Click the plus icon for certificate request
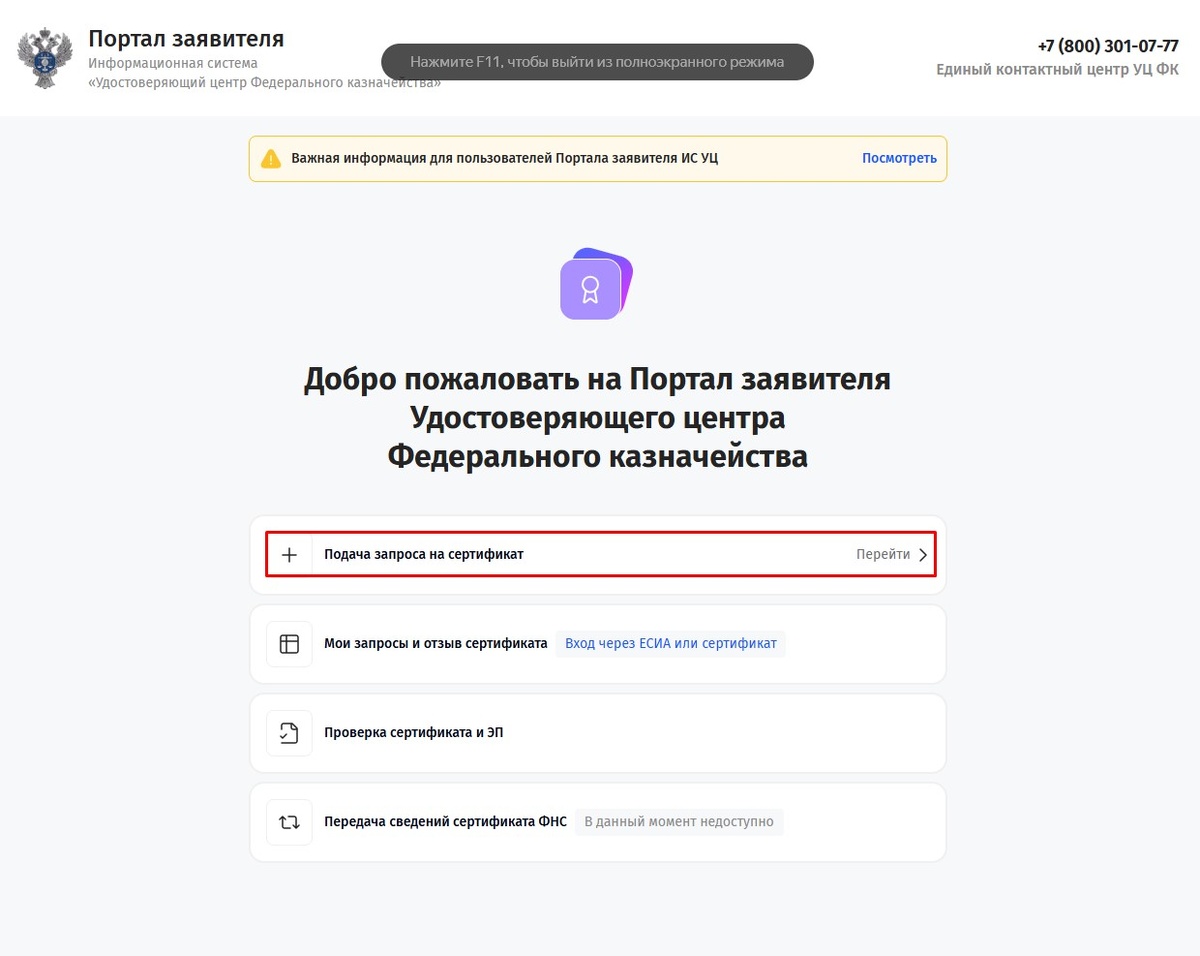1200x956 pixels. click(289, 555)
